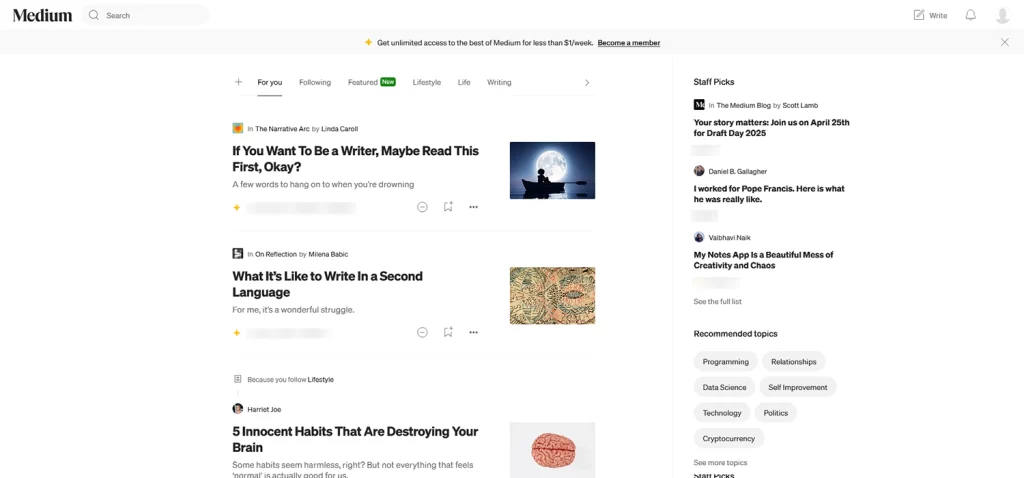This screenshot has width=1024, height=478.
Task: Click the Medium logo
Action: pyautogui.click(x=42, y=15)
